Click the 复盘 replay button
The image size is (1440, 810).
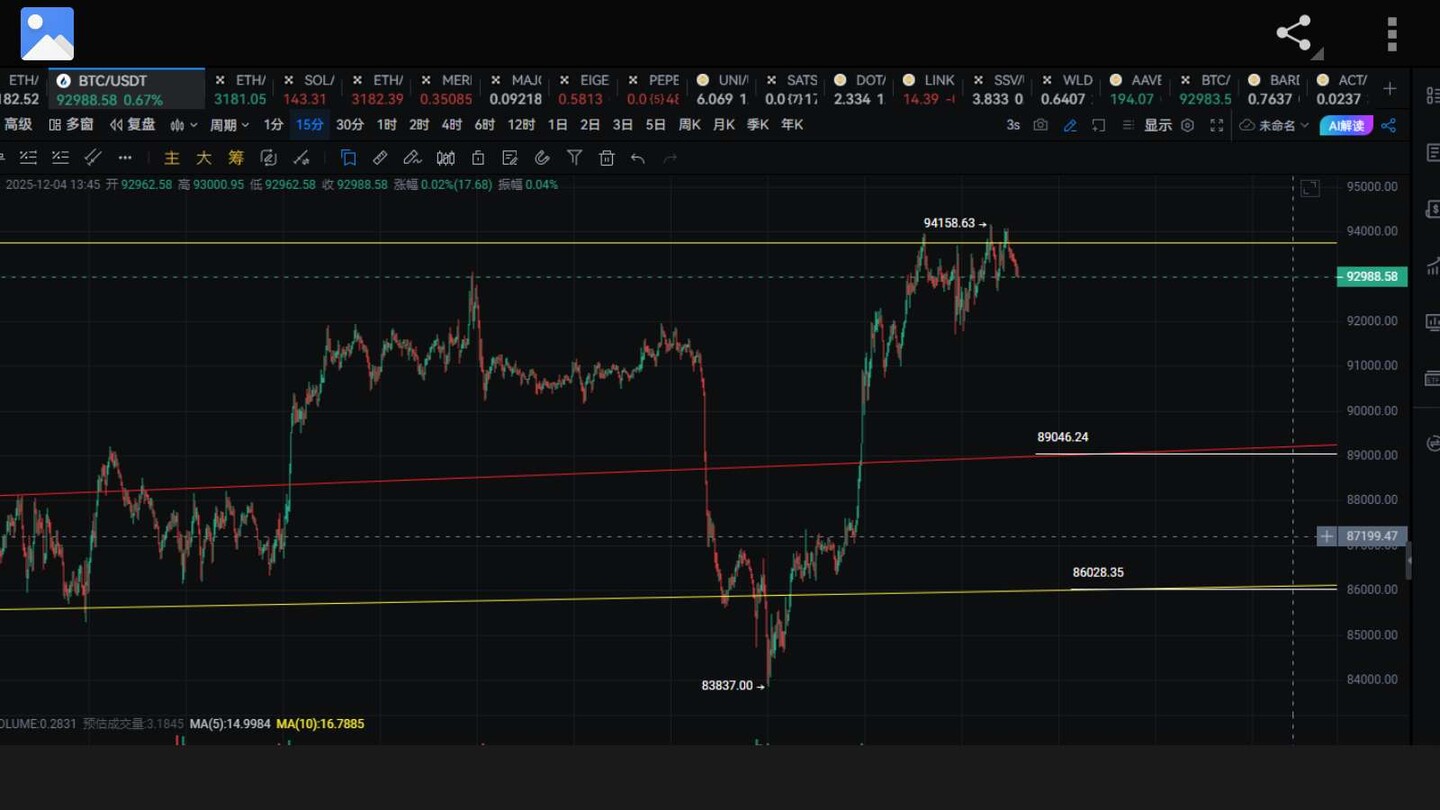tap(133, 125)
